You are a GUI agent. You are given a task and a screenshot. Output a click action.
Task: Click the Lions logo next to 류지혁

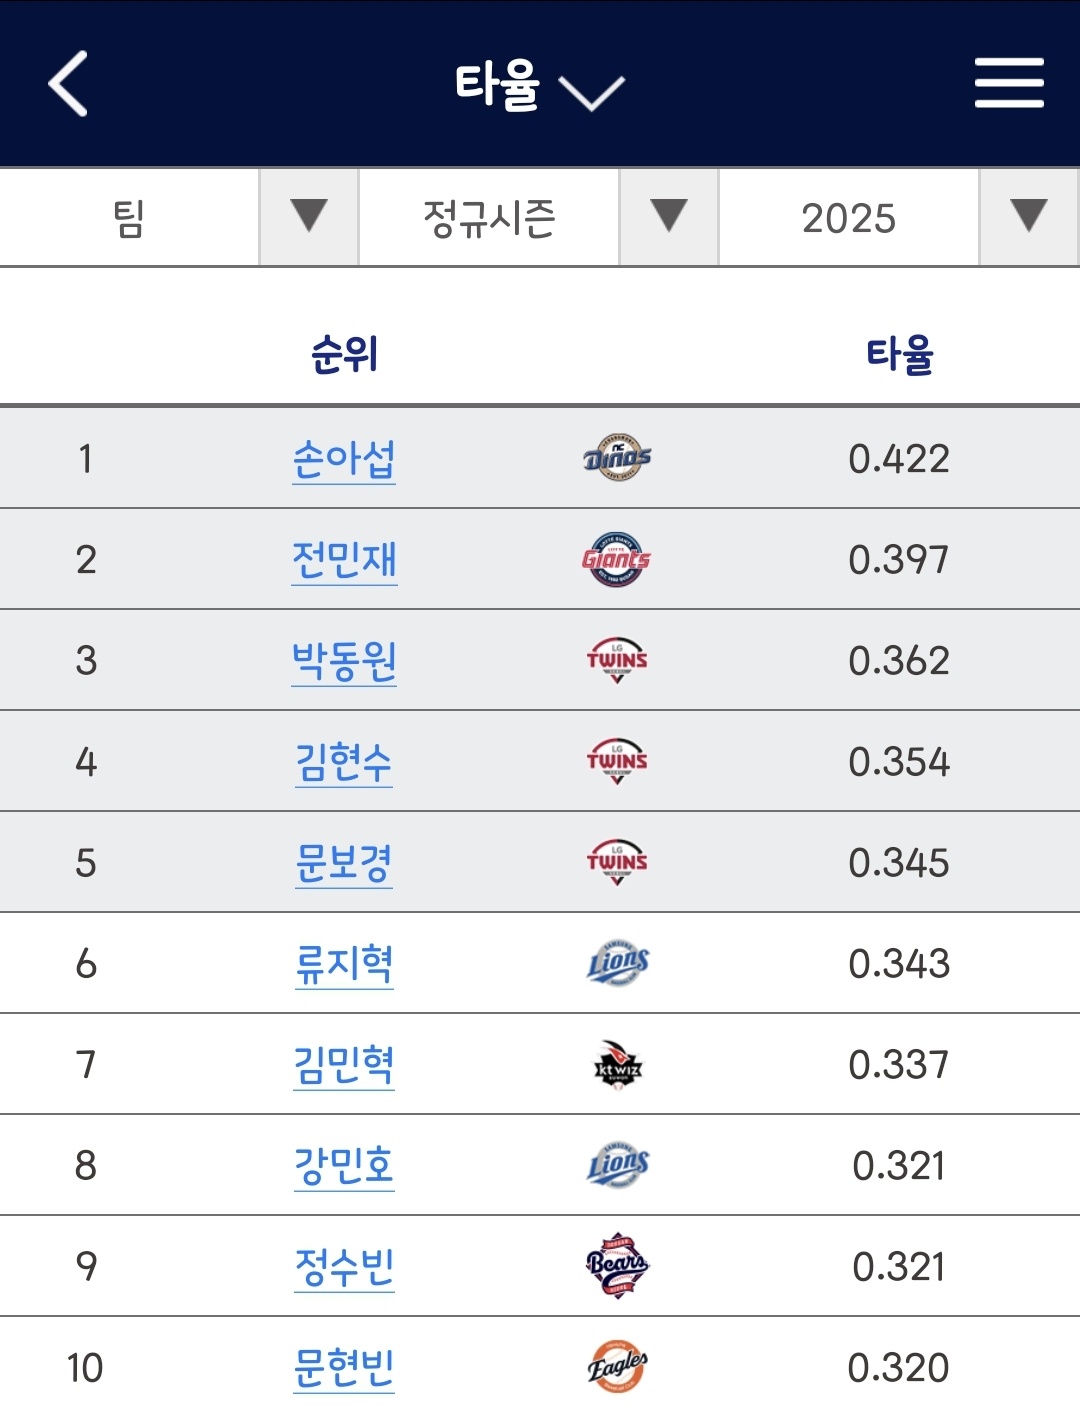click(618, 963)
